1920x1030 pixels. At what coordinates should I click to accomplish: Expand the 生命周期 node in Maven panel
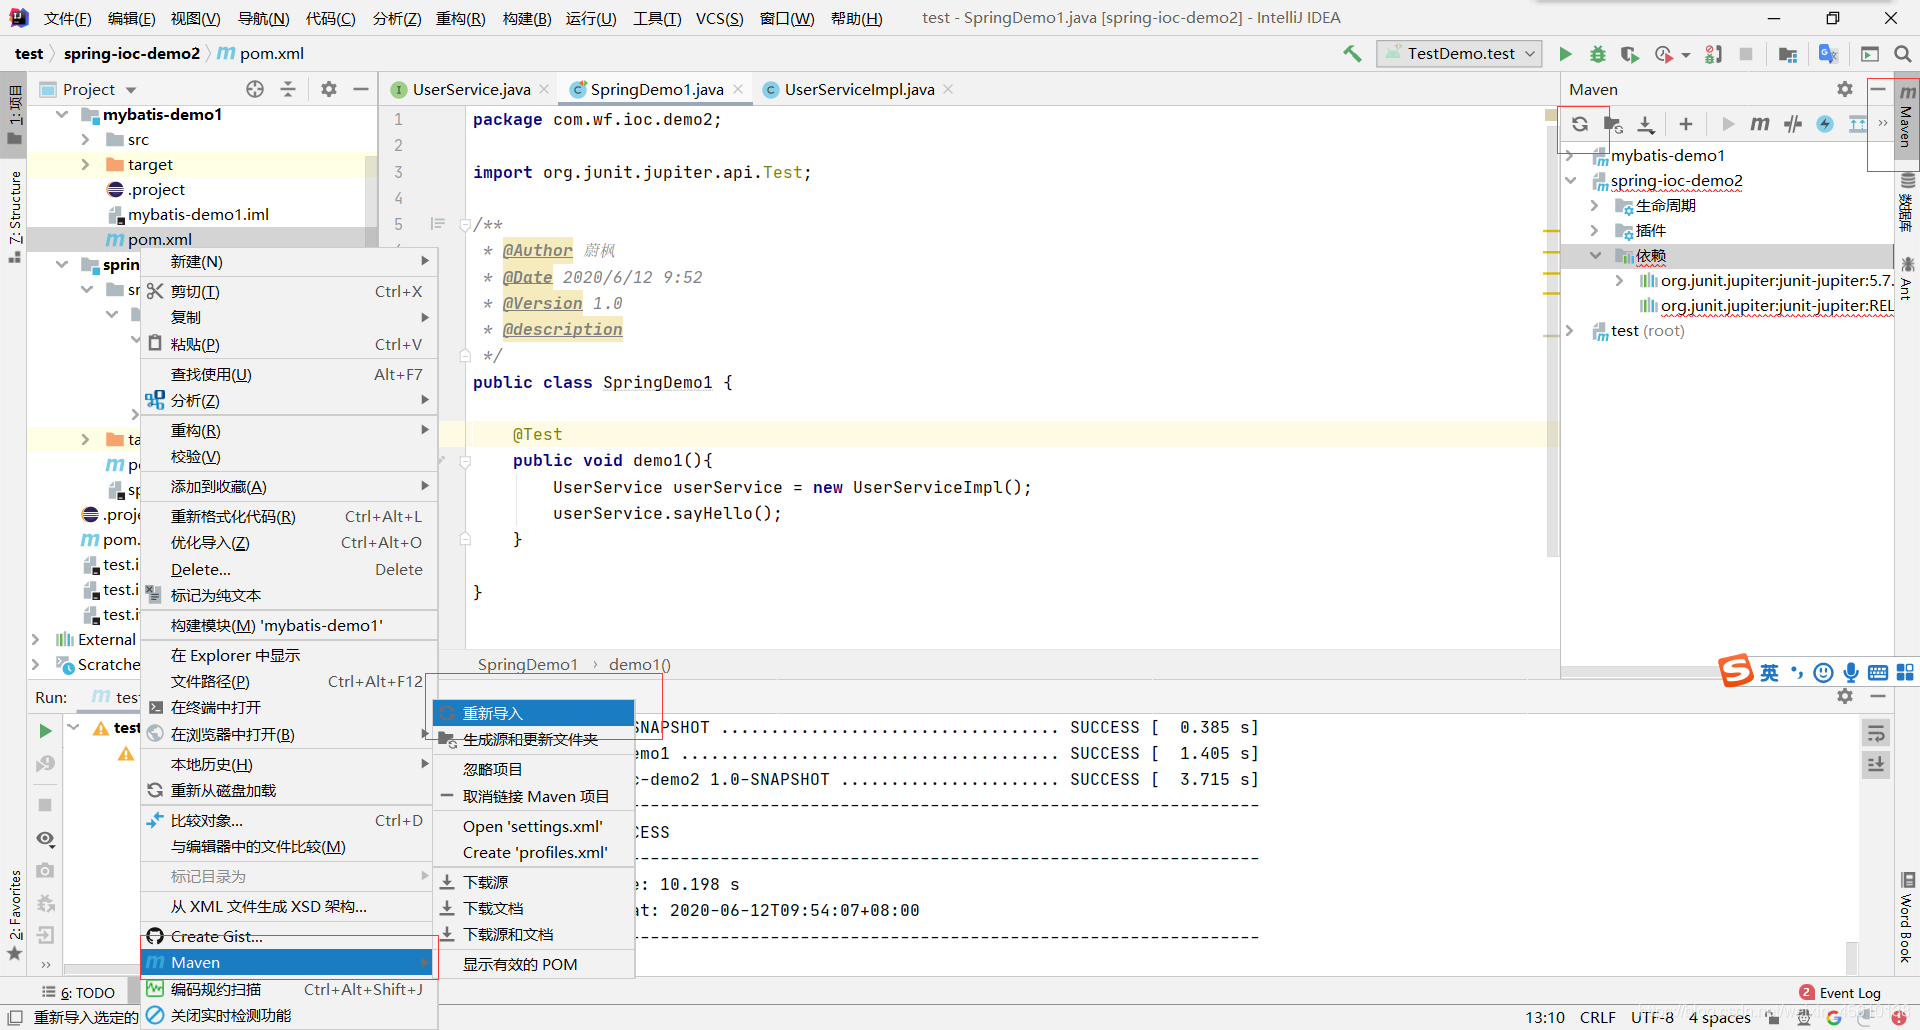coord(1595,205)
